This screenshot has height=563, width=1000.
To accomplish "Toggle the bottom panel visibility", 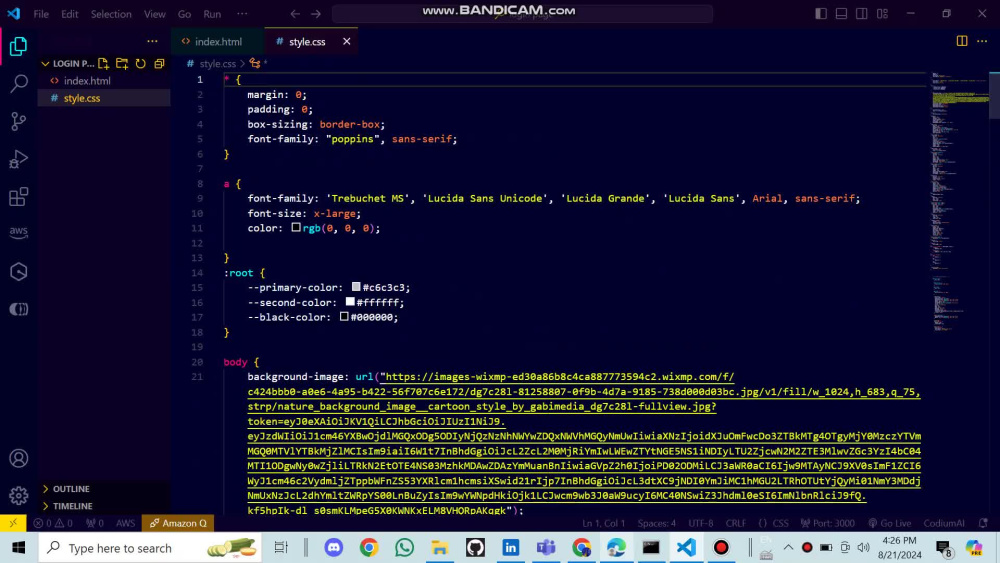I will coord(842,13).
